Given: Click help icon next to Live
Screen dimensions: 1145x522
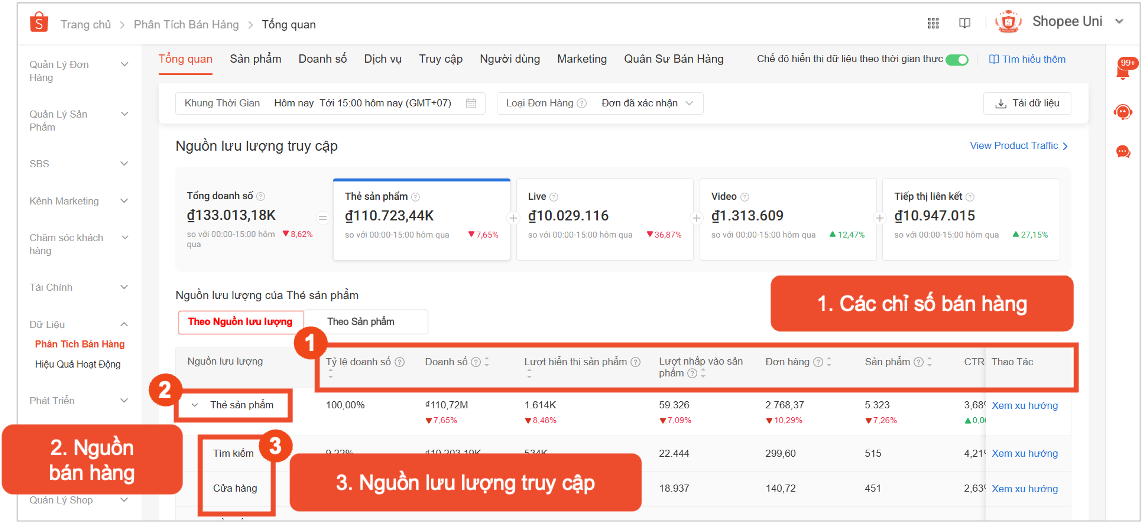Looking at the screenshot, I should point(554,196).
